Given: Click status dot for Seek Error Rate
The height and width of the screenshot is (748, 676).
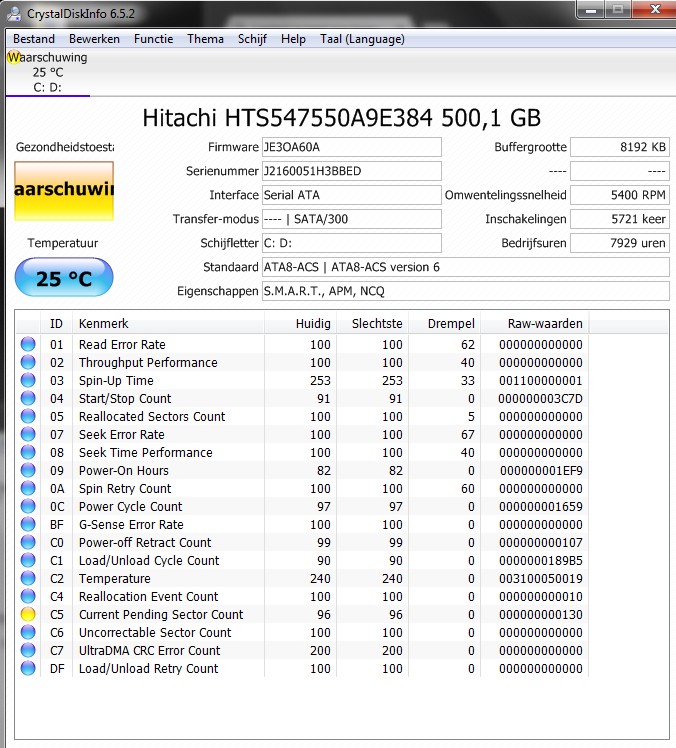Looking at the screenshot, I should 28,435.
